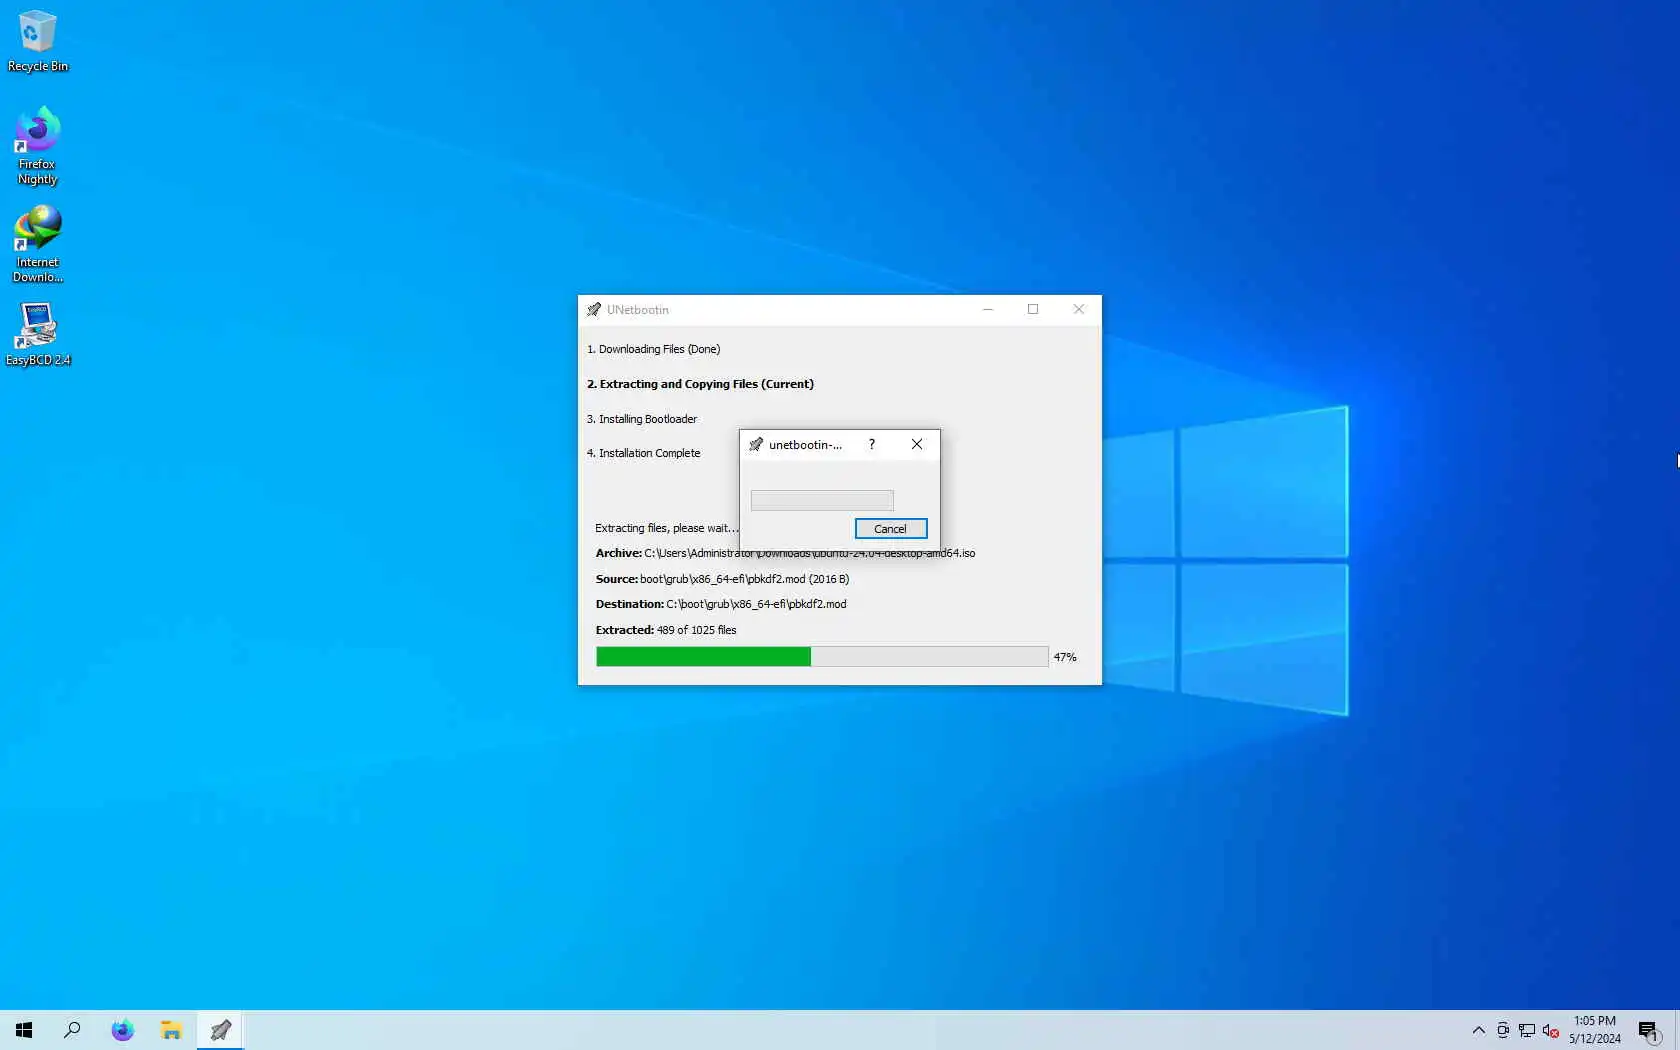Click "4. Installation Complete" step text

point(643,453)
